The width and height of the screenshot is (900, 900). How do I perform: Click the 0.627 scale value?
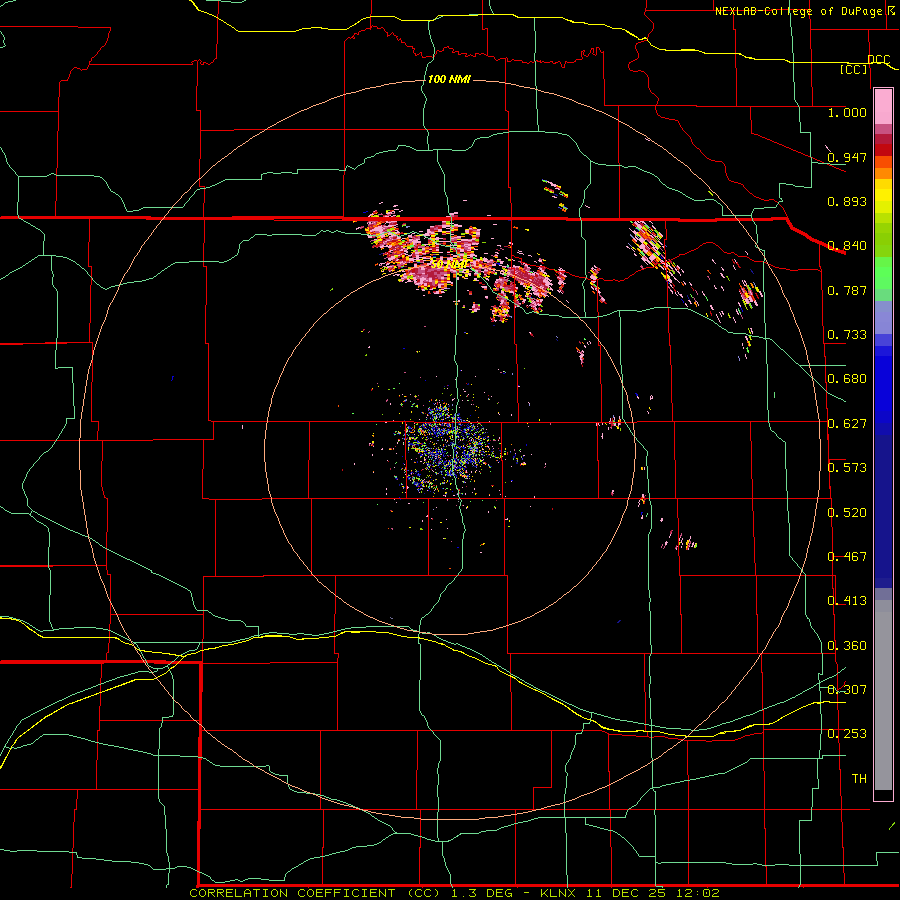click(x=847, y=424)
